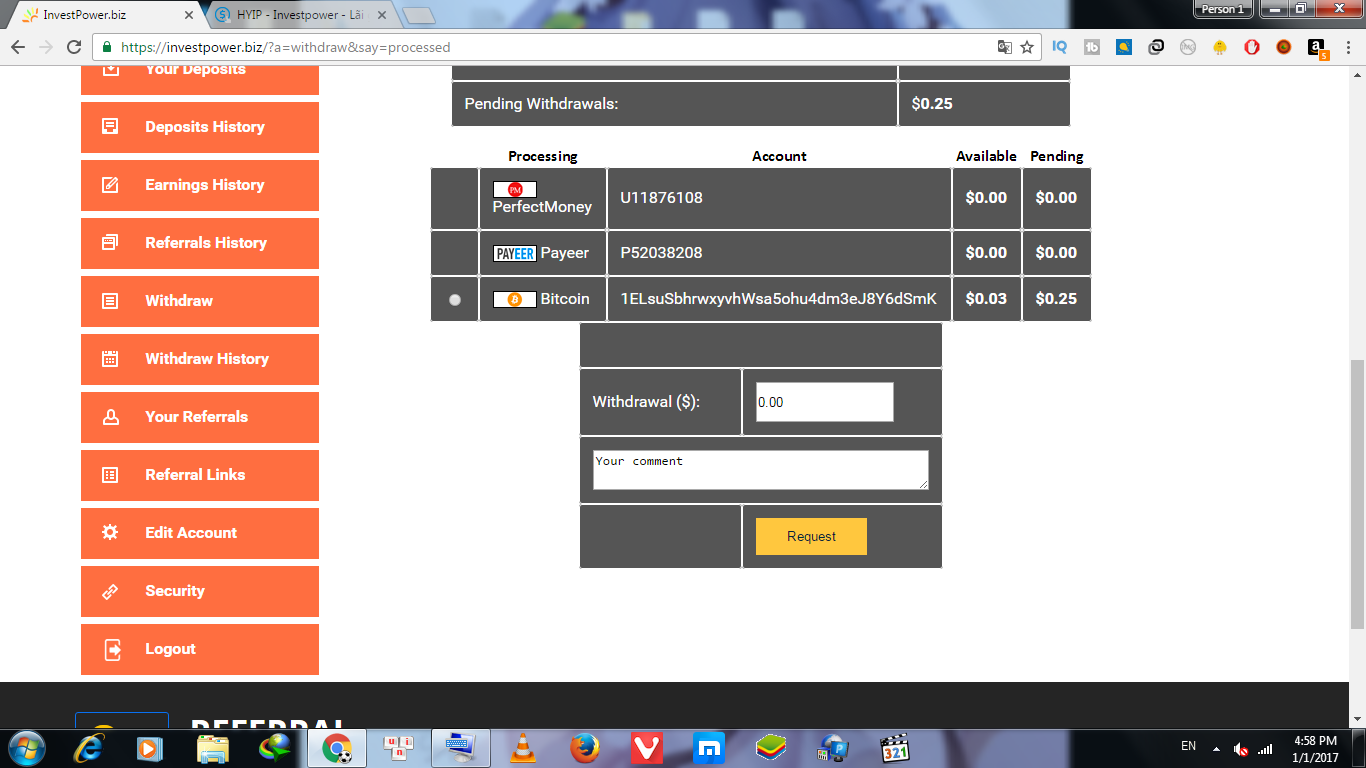Go back to the previous page
The image size is (1366, 768).
pos(18,47)
